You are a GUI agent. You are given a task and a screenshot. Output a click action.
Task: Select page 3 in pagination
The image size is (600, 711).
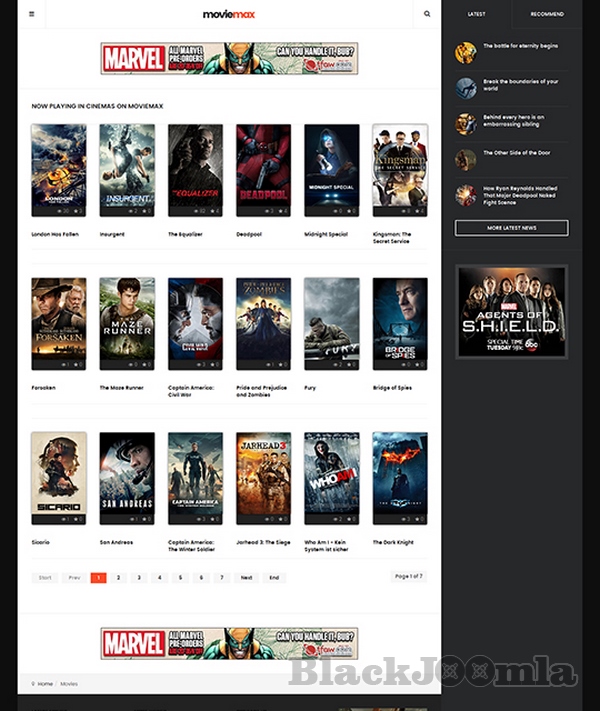[x=138, y=578]
